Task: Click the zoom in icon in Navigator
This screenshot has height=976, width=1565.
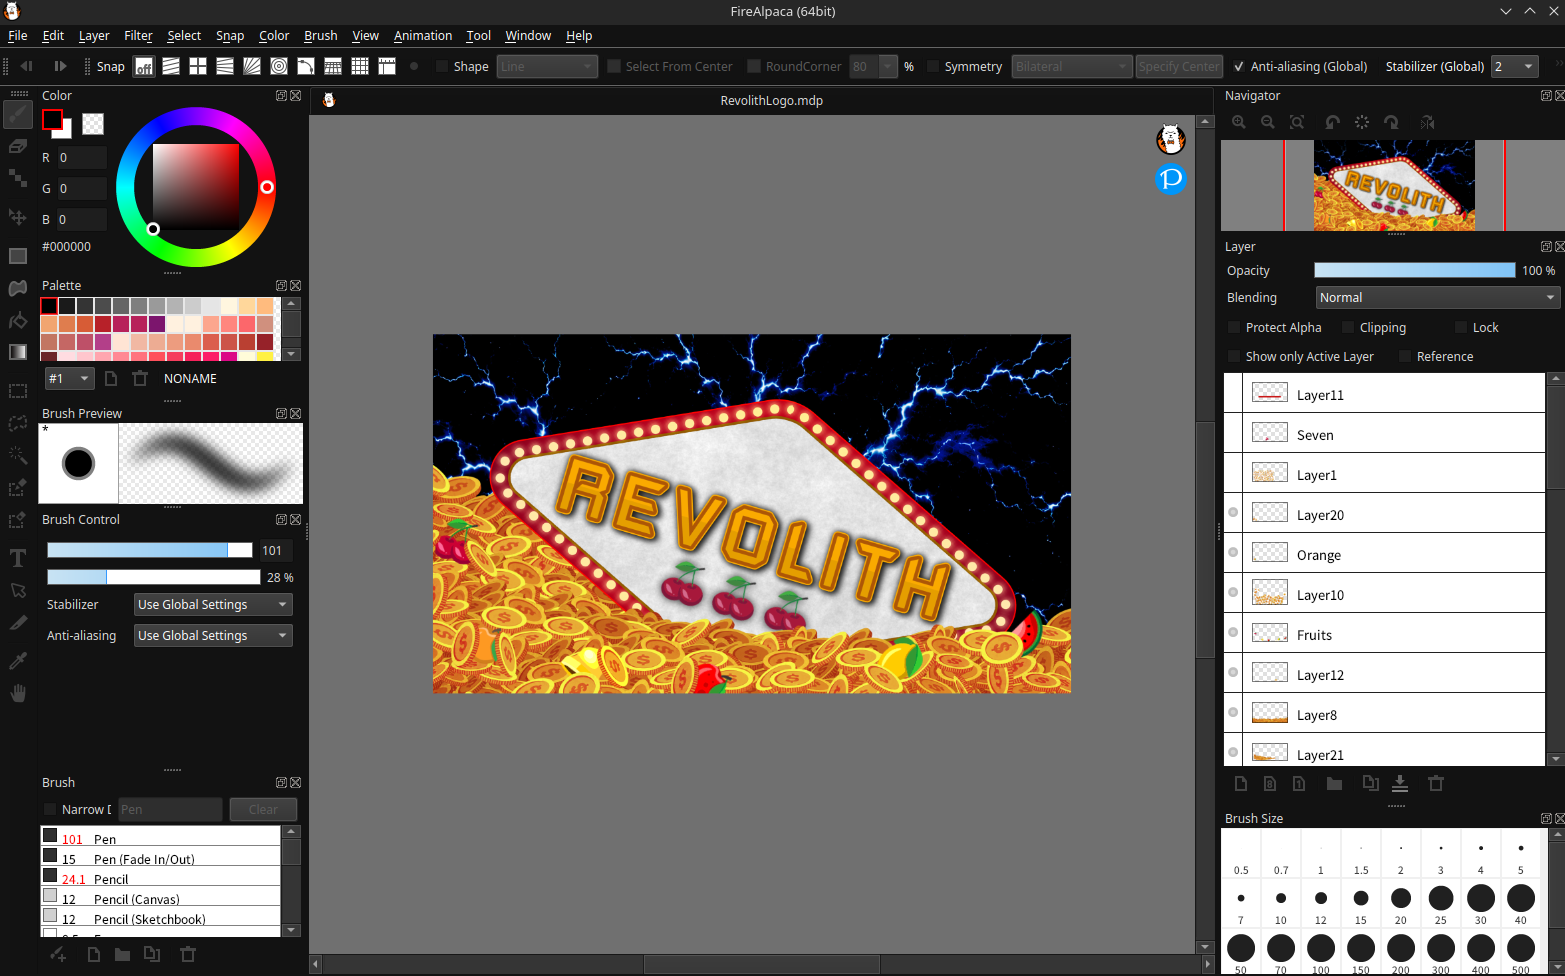Action: [1239, 122]
